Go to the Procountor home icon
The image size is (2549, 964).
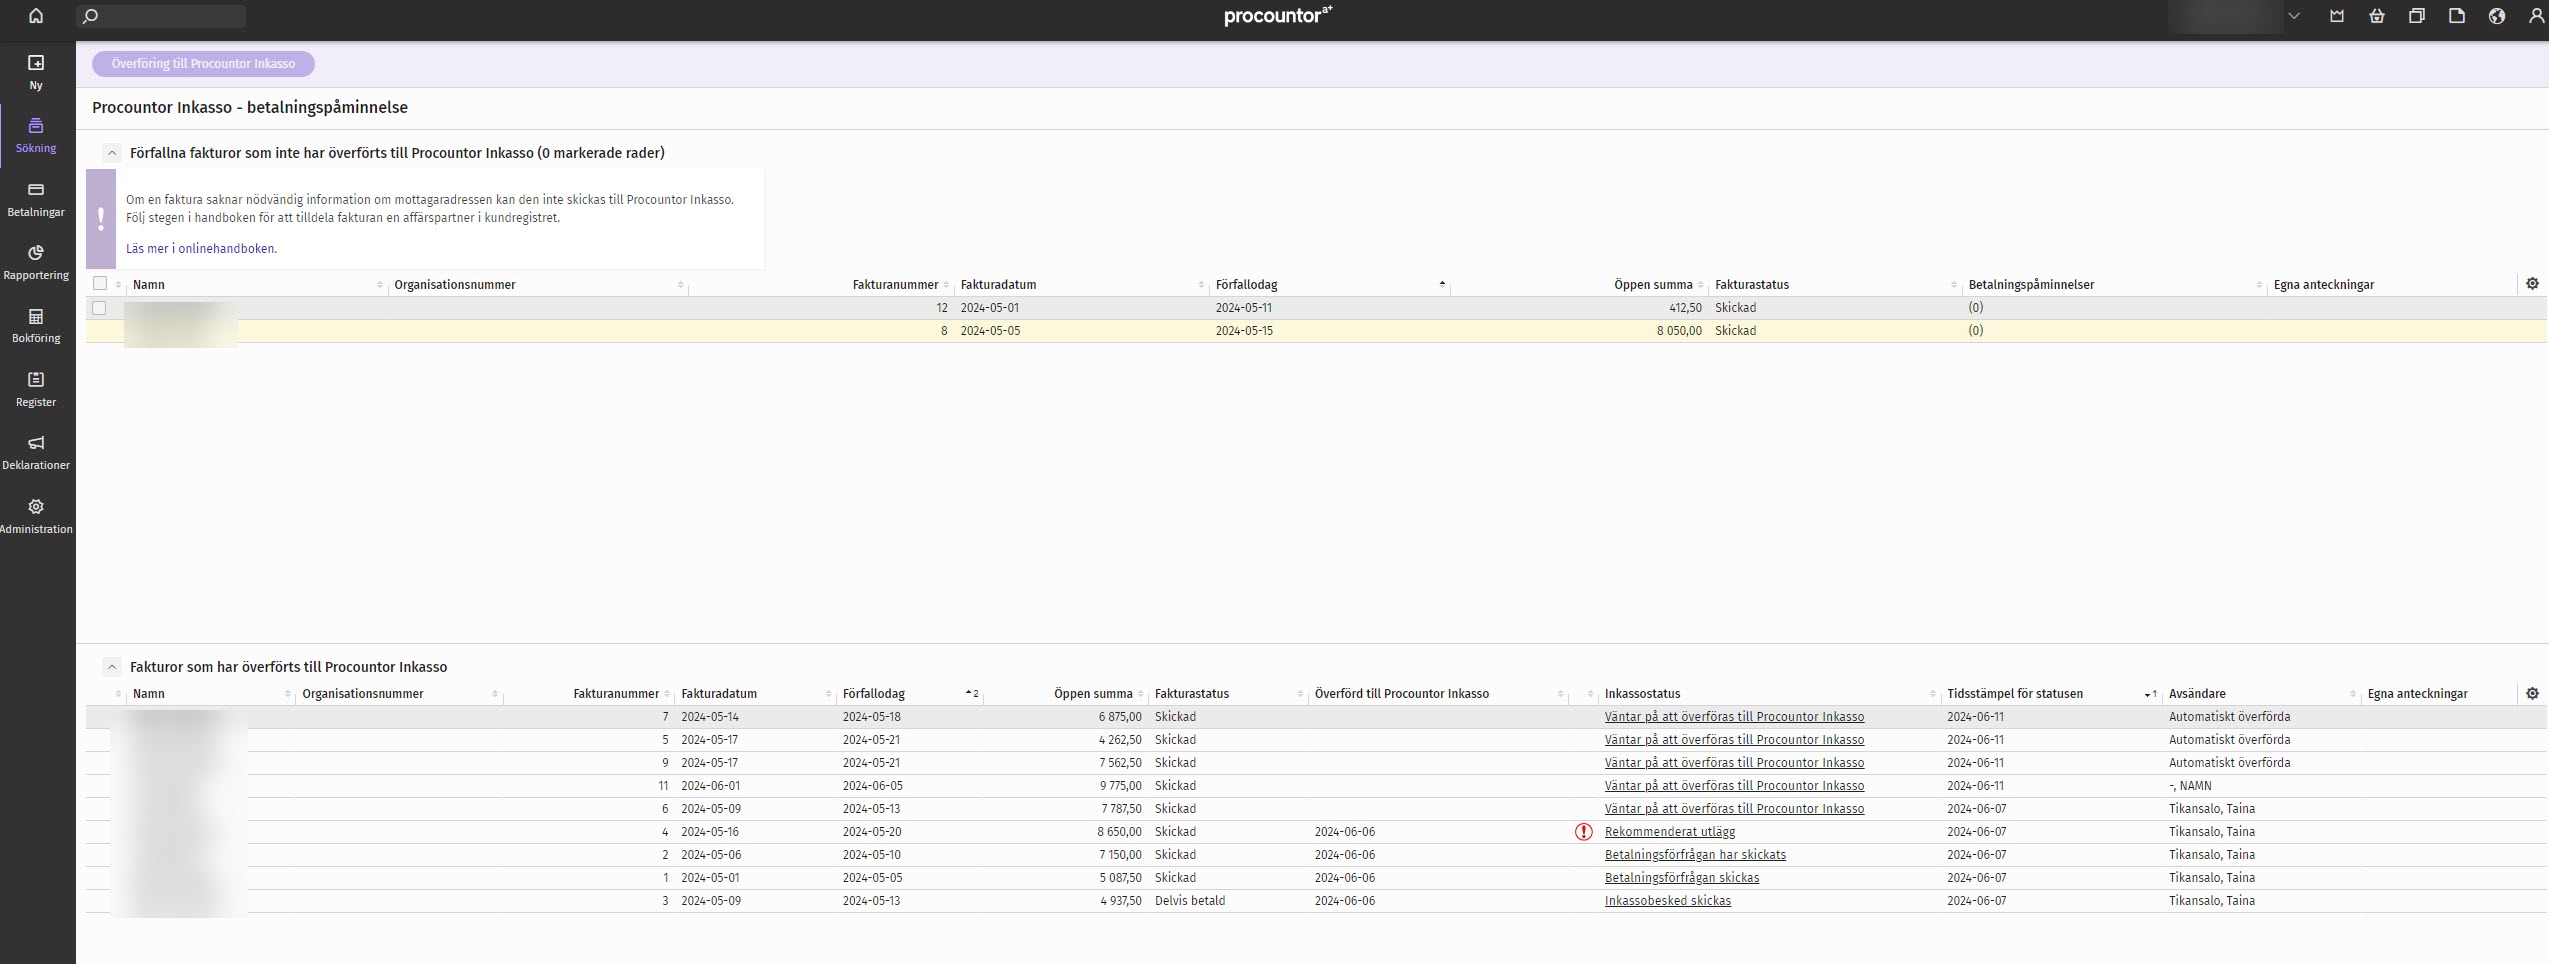(x=36, y=16)
